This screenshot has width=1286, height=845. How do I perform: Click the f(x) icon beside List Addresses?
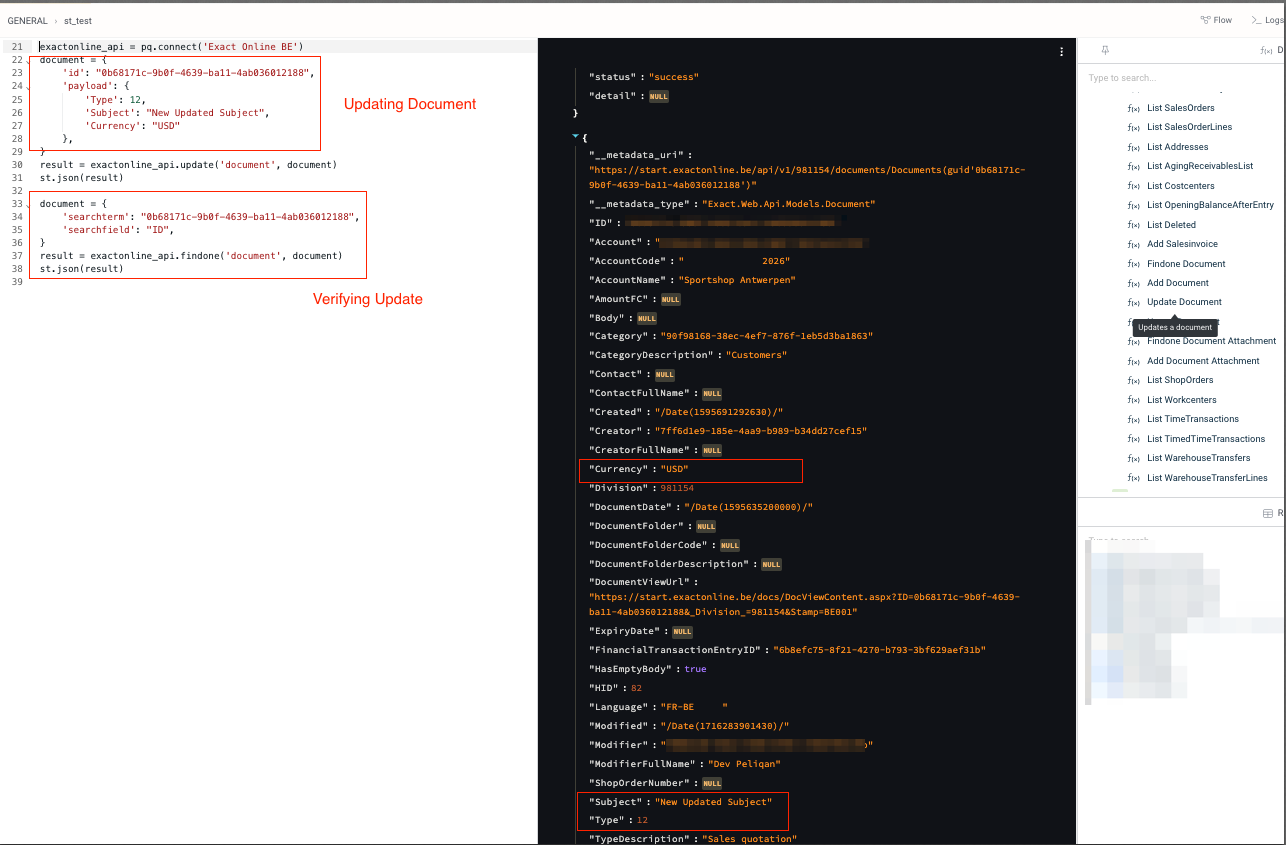click(1133, 147)
